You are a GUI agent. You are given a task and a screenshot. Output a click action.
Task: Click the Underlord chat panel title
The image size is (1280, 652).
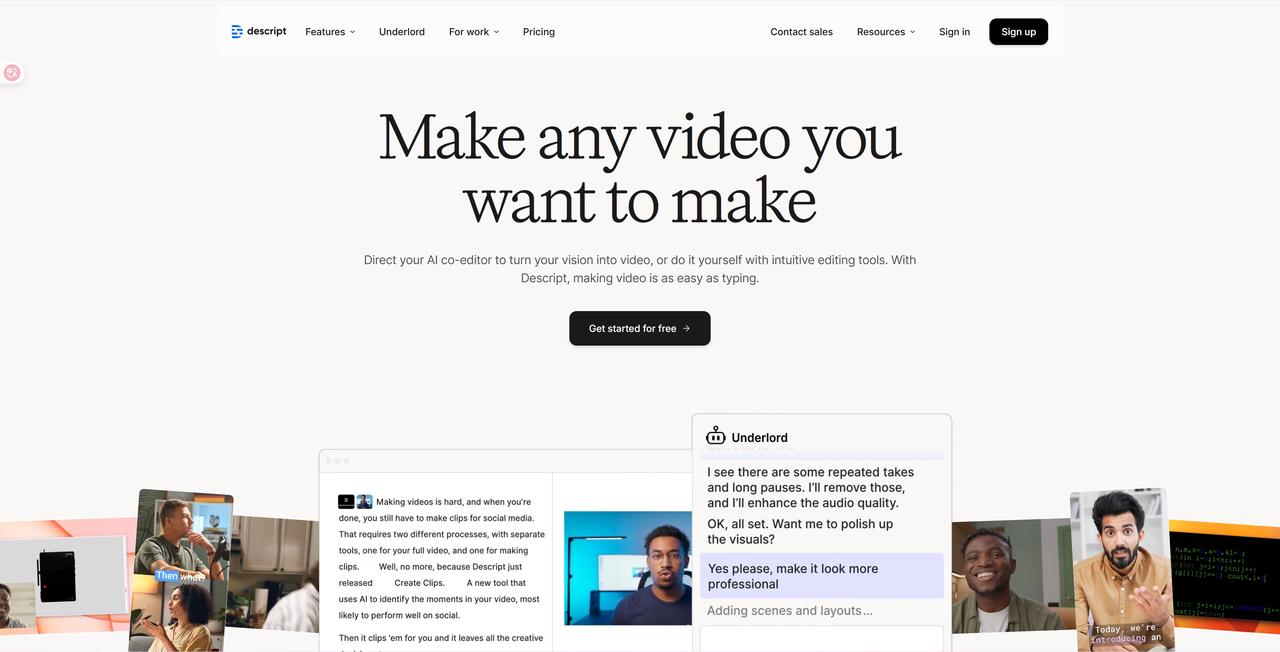(x=759, y=437)
